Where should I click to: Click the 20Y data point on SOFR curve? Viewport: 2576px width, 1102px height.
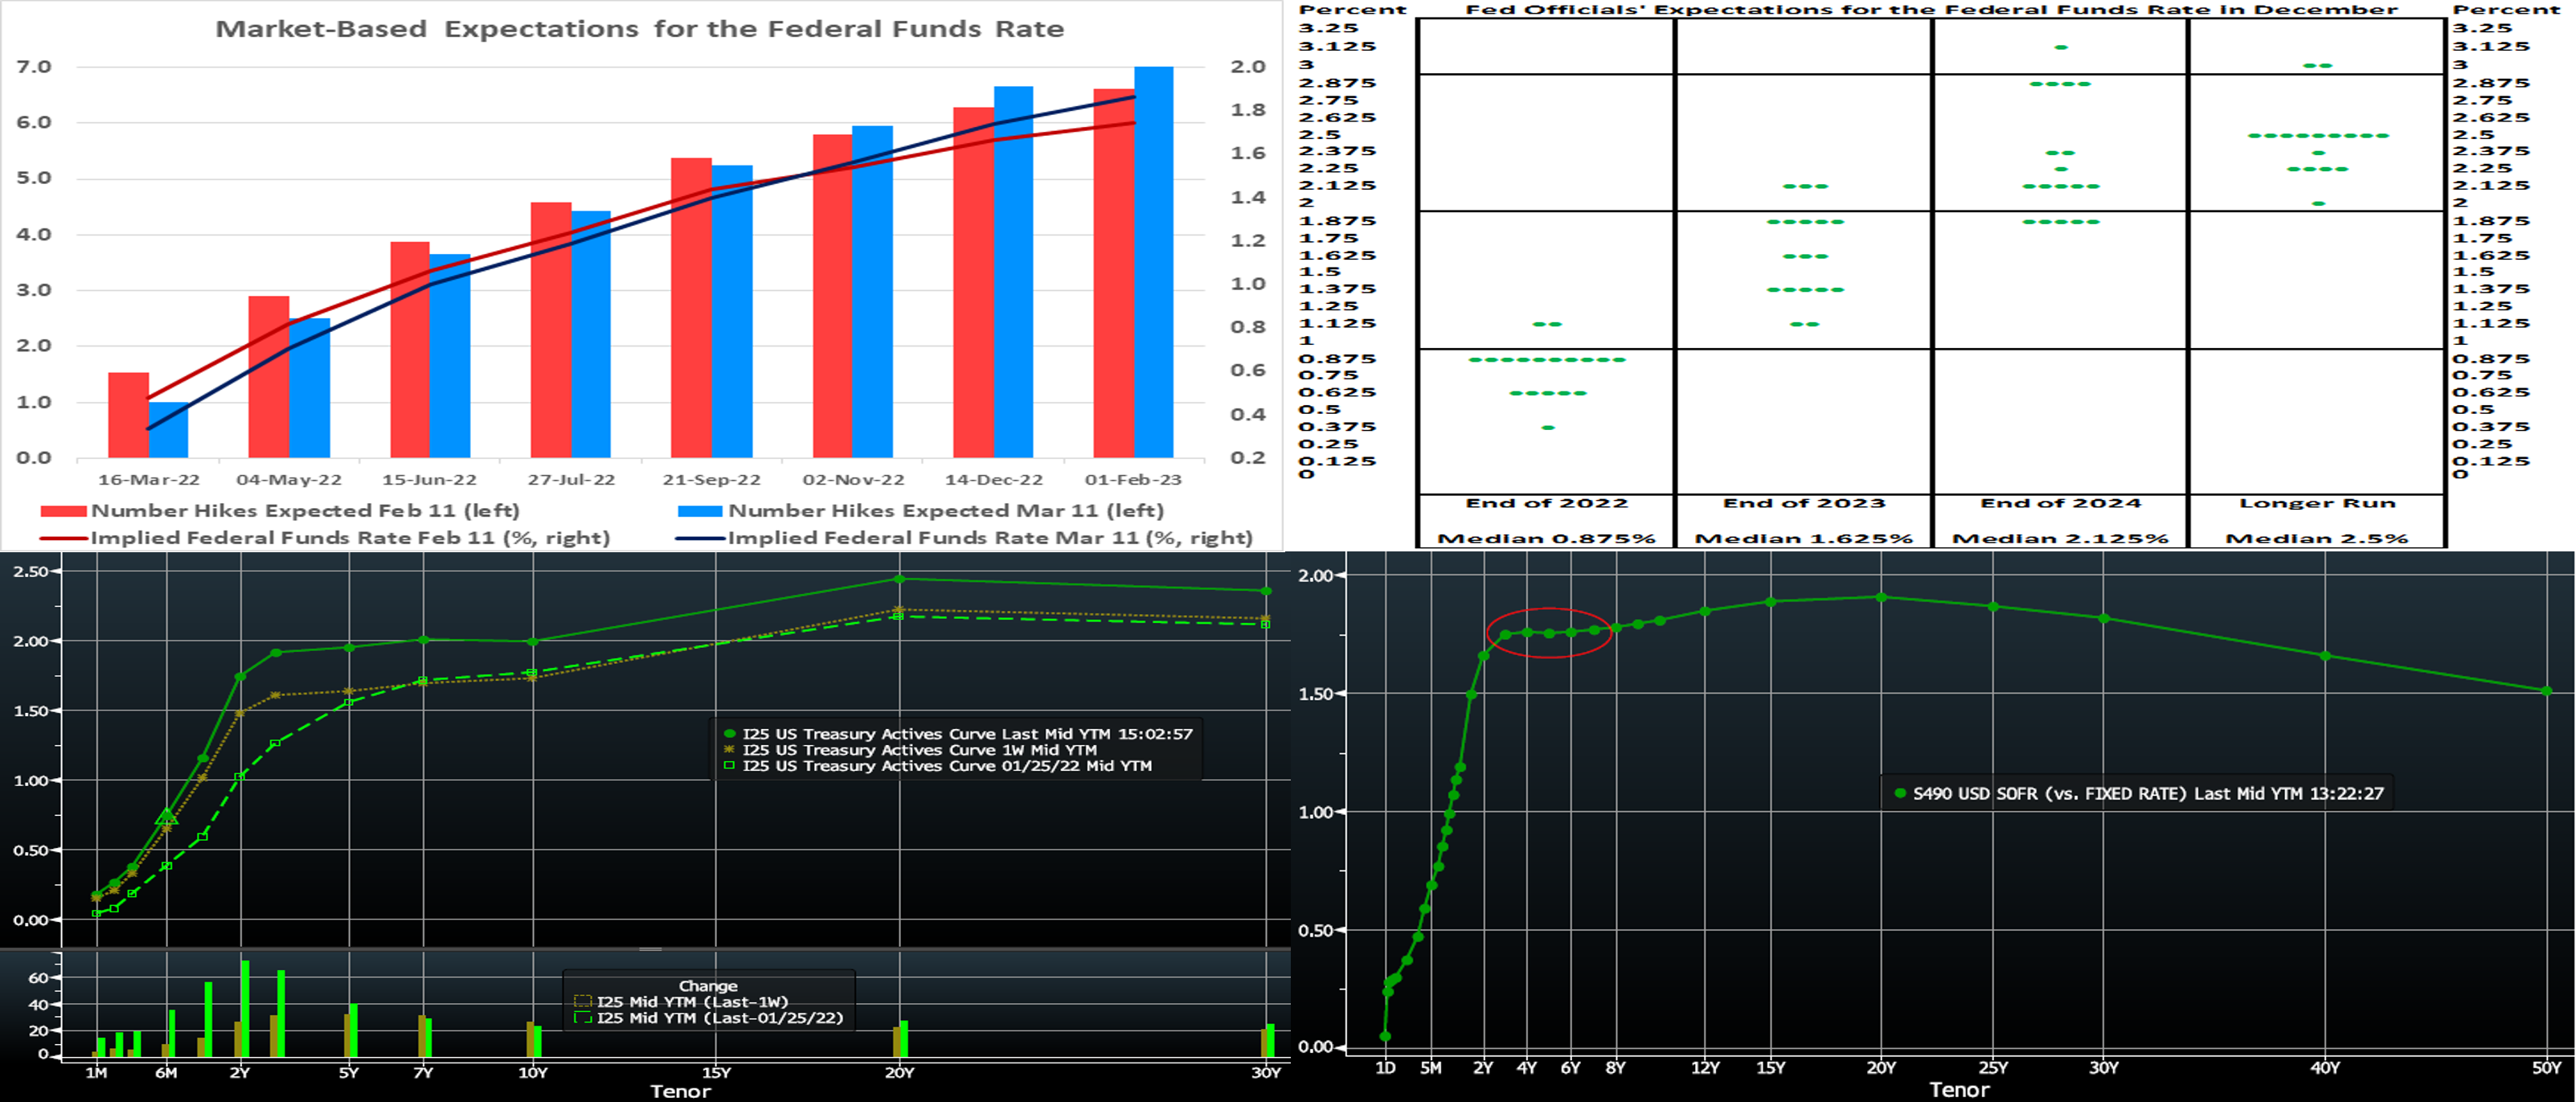point(1881,597)
